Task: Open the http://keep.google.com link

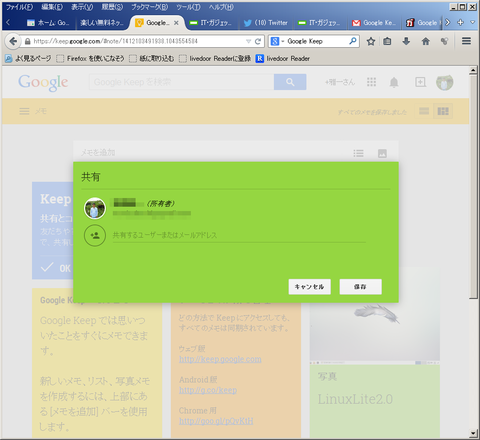Action: [x=220, y=359]
